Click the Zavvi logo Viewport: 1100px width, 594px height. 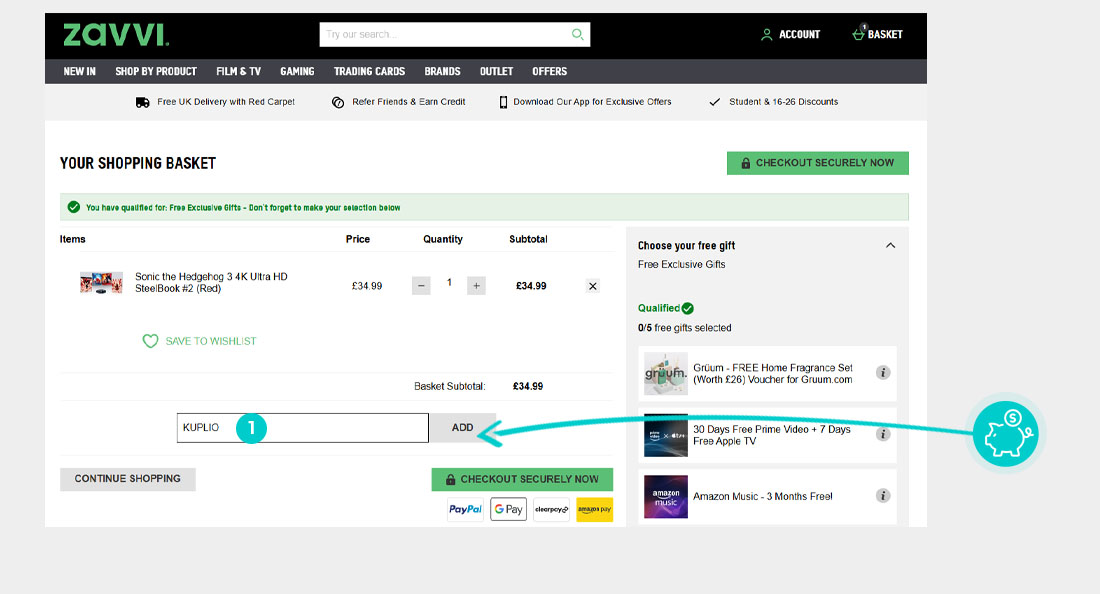click(116, 34)
